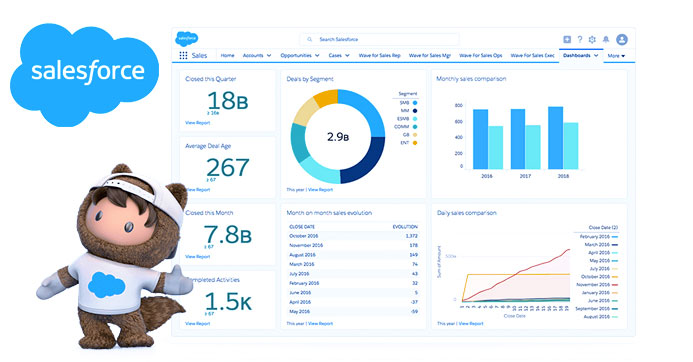Expand the Accounts tab dropdown chevron
This screenshot has height=362, width=693.
(269, 56)
